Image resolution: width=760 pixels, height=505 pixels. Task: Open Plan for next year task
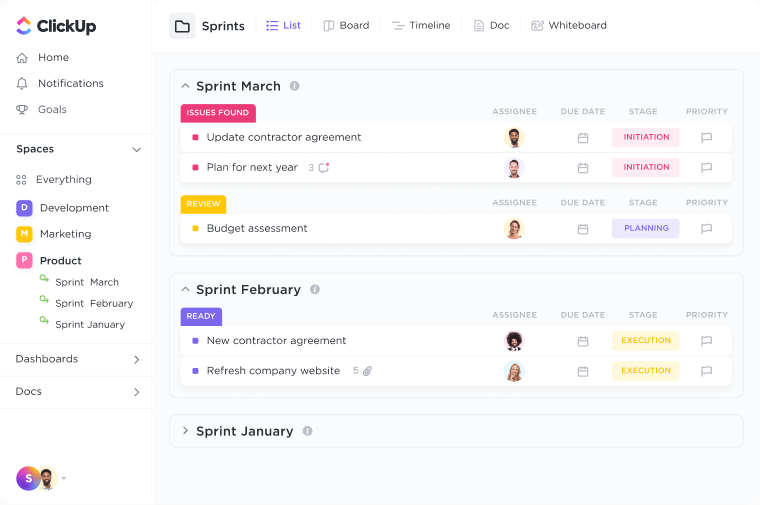pos(252,168)
